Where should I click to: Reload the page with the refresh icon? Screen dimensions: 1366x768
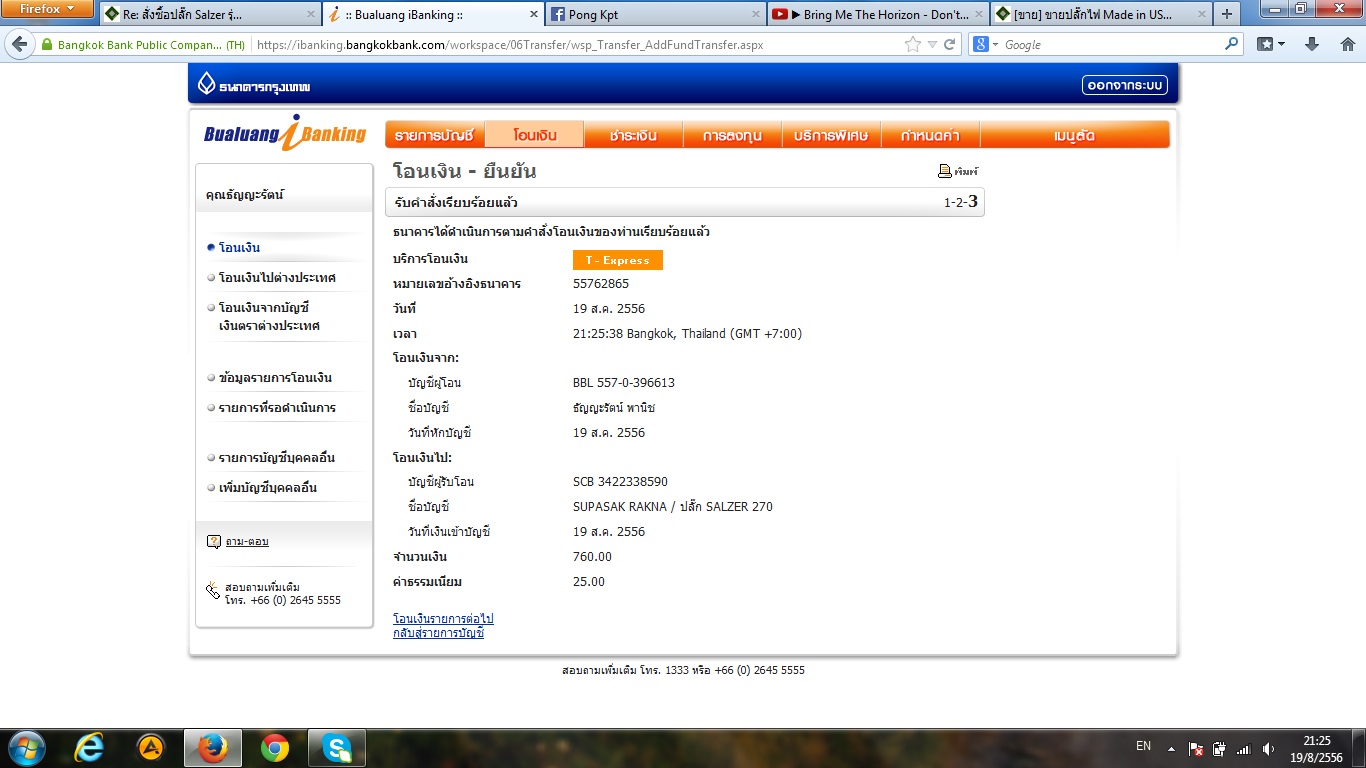[949, 45]
